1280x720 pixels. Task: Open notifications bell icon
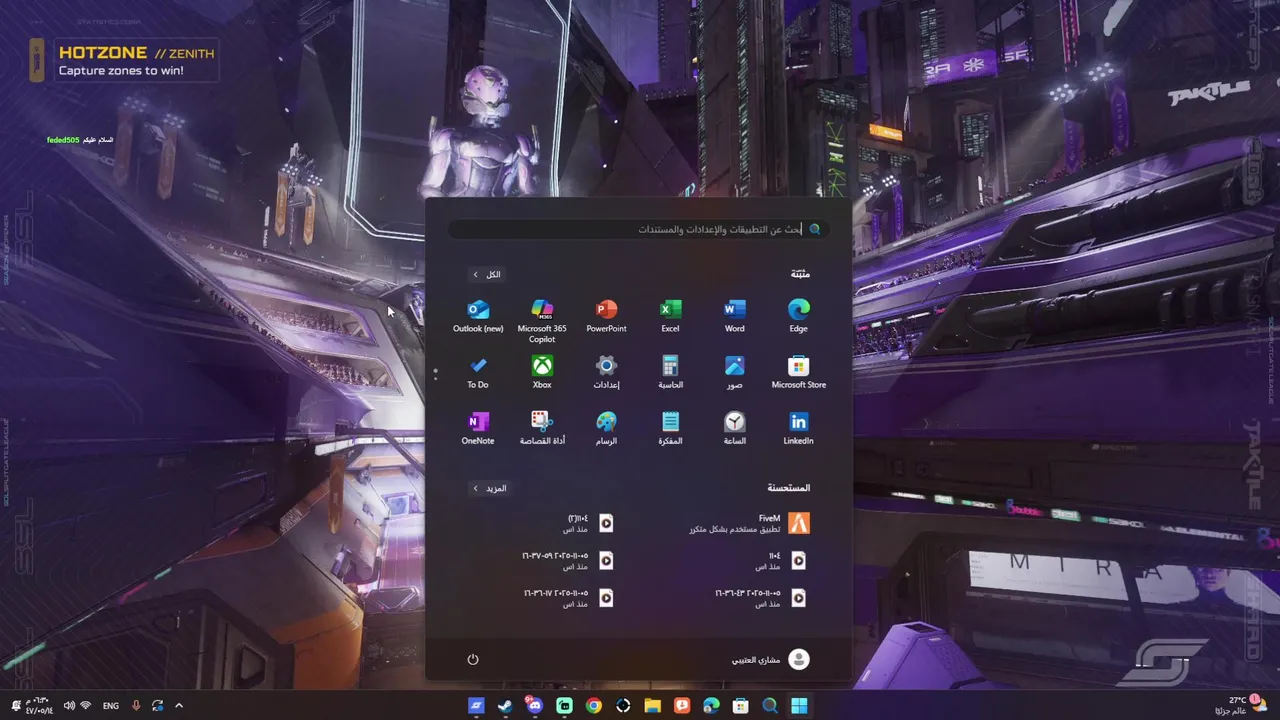(x=16, y=705)
